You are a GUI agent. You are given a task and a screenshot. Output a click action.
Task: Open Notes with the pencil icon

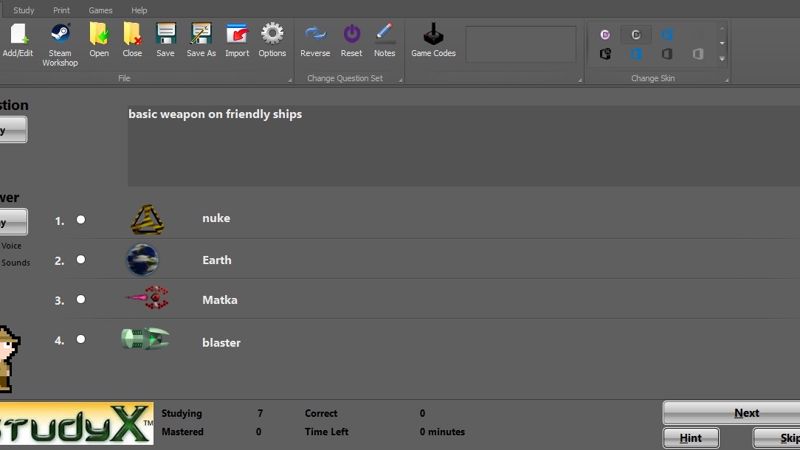pyautogui.click(x=384, y=40)
